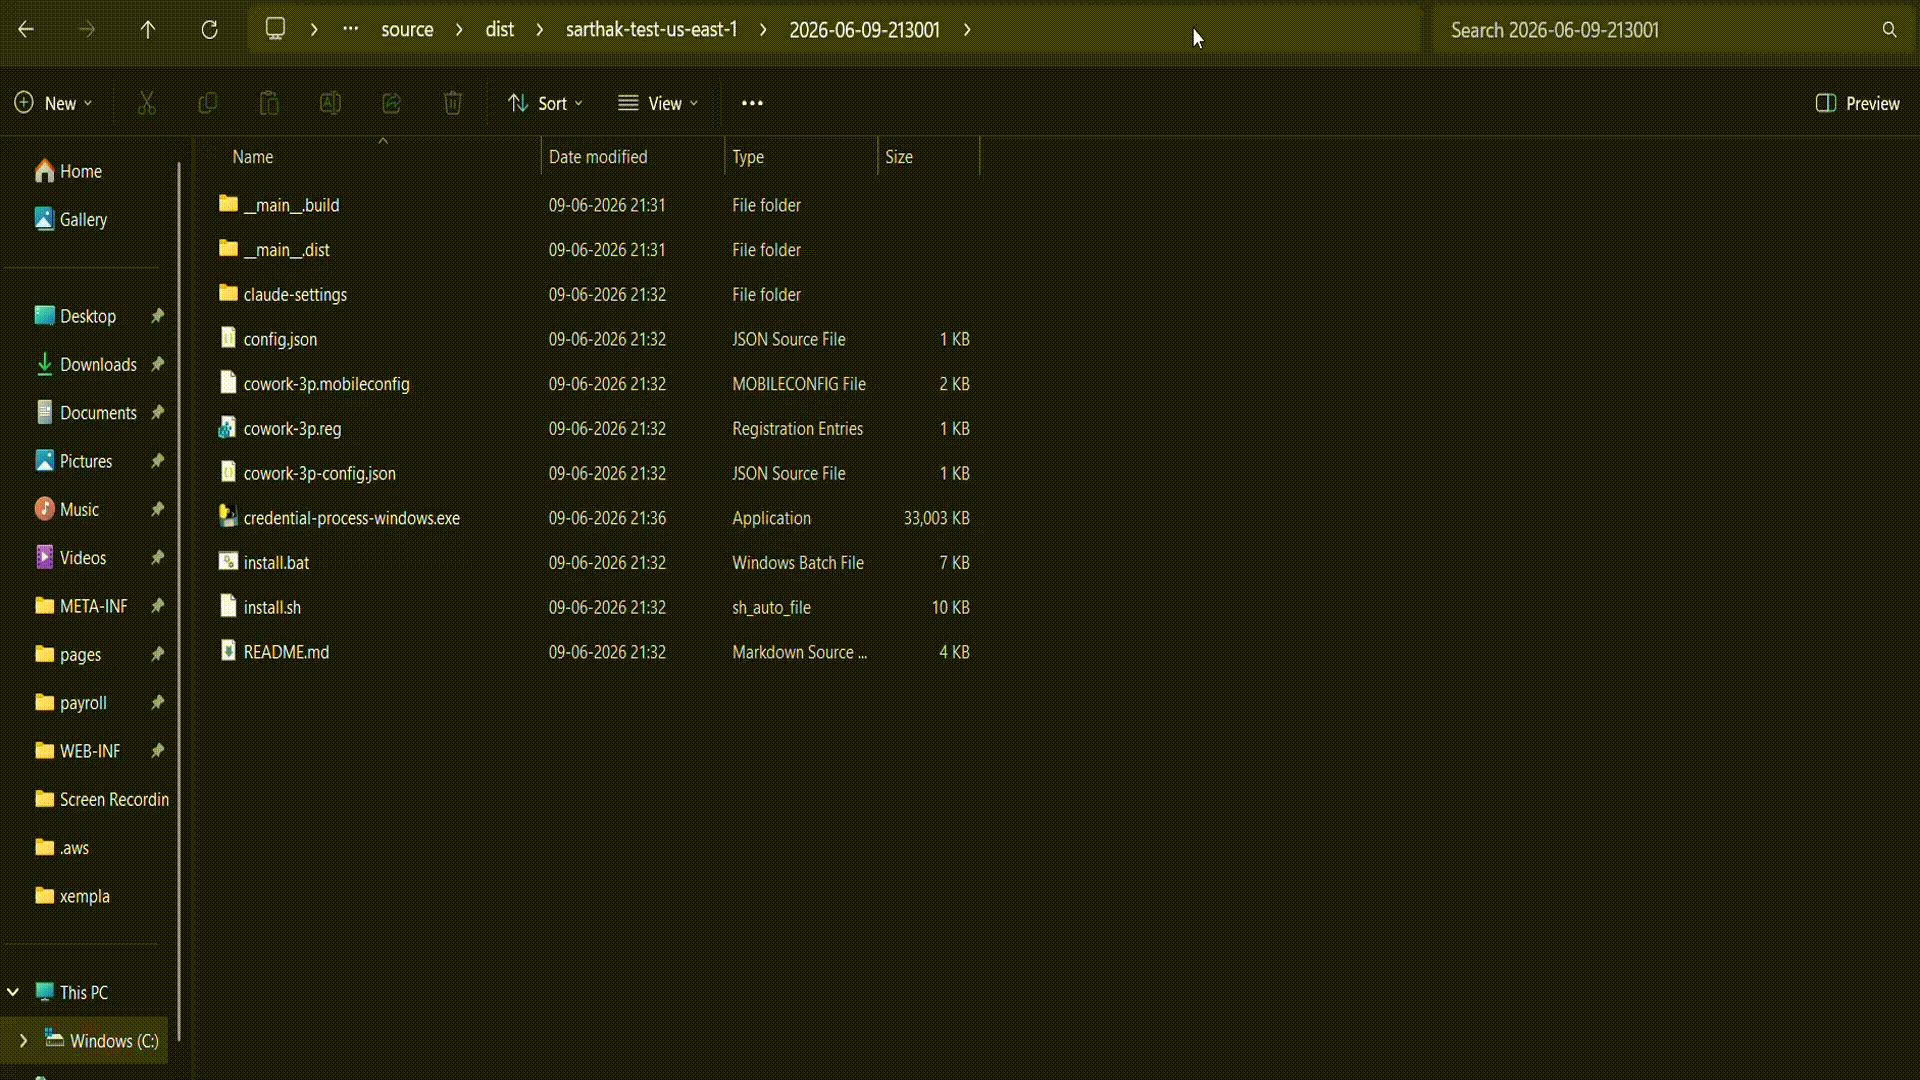Image resolution: width=1920 pixels, height=1080 pixels.
Task: Select cowork-3p.reg registry file
Action: (x=292, y=429)
